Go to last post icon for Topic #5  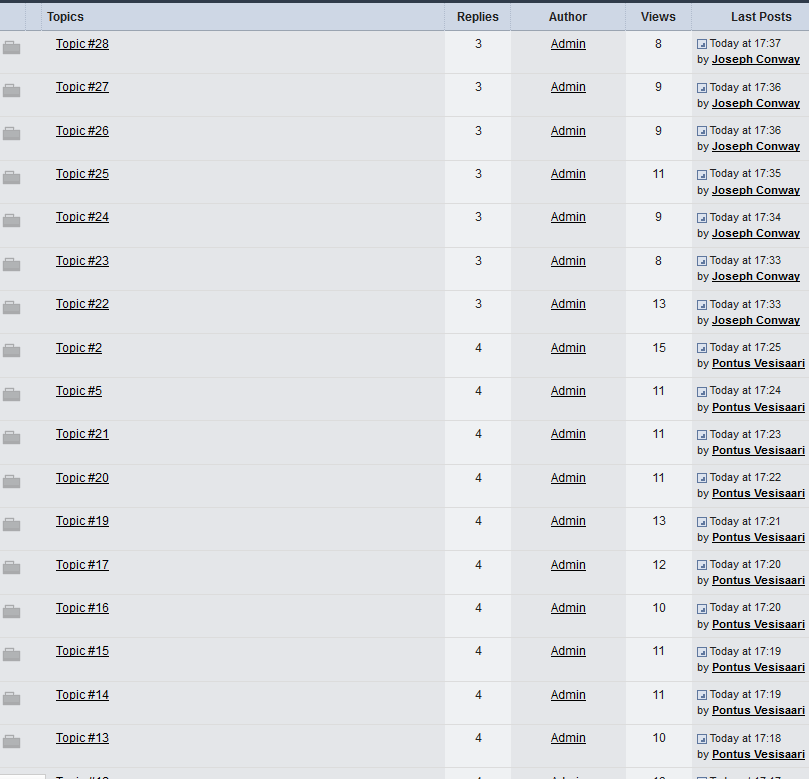click(702, 392)
